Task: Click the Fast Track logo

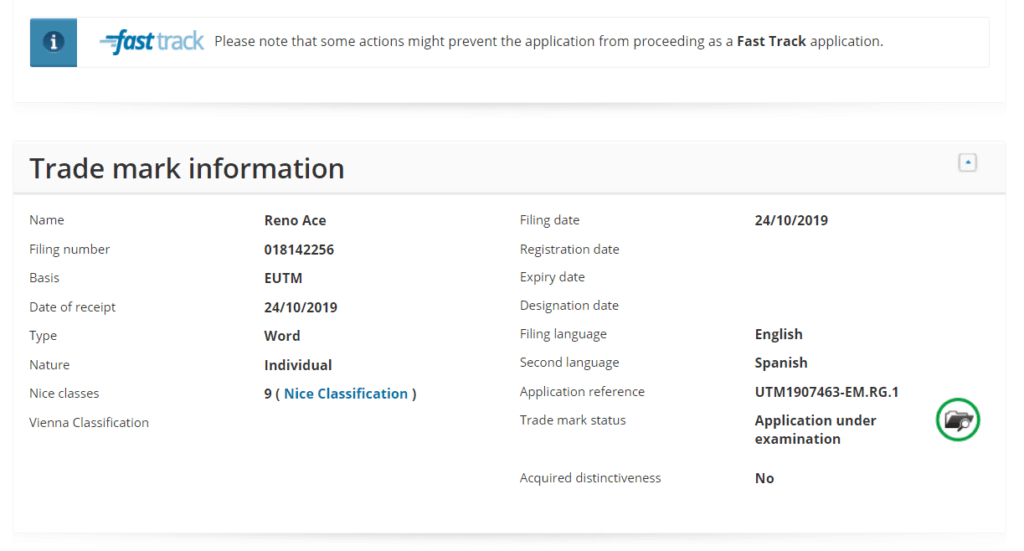Action: (152, 42)
